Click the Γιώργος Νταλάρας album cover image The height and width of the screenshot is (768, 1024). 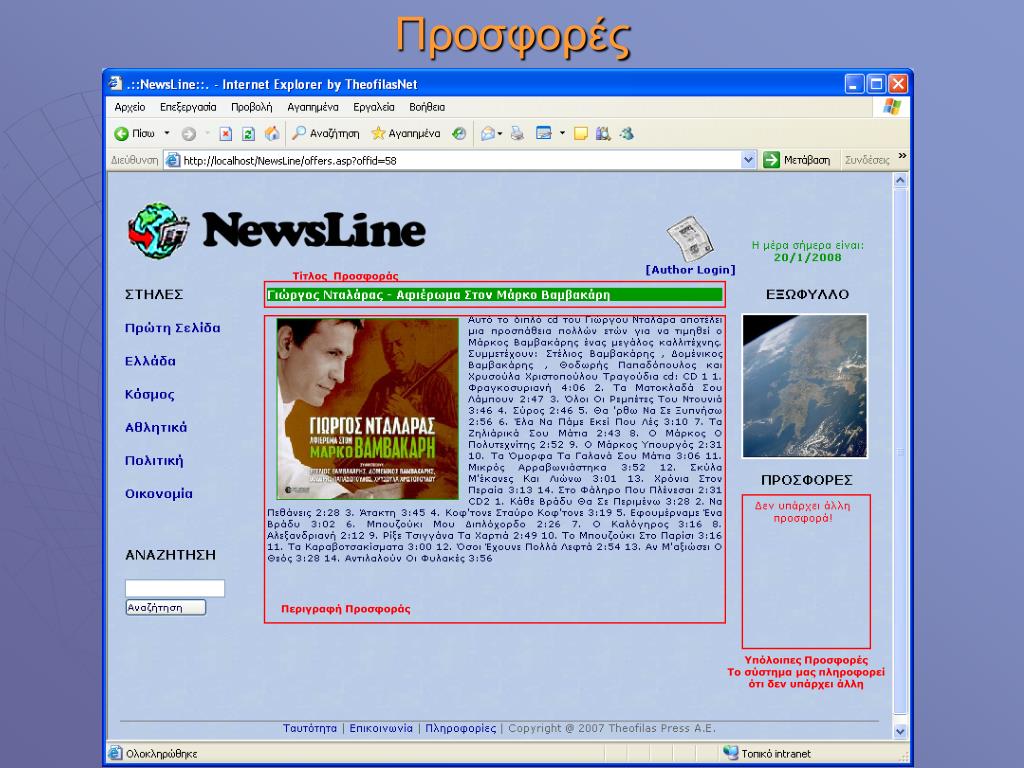pos(368,409)
